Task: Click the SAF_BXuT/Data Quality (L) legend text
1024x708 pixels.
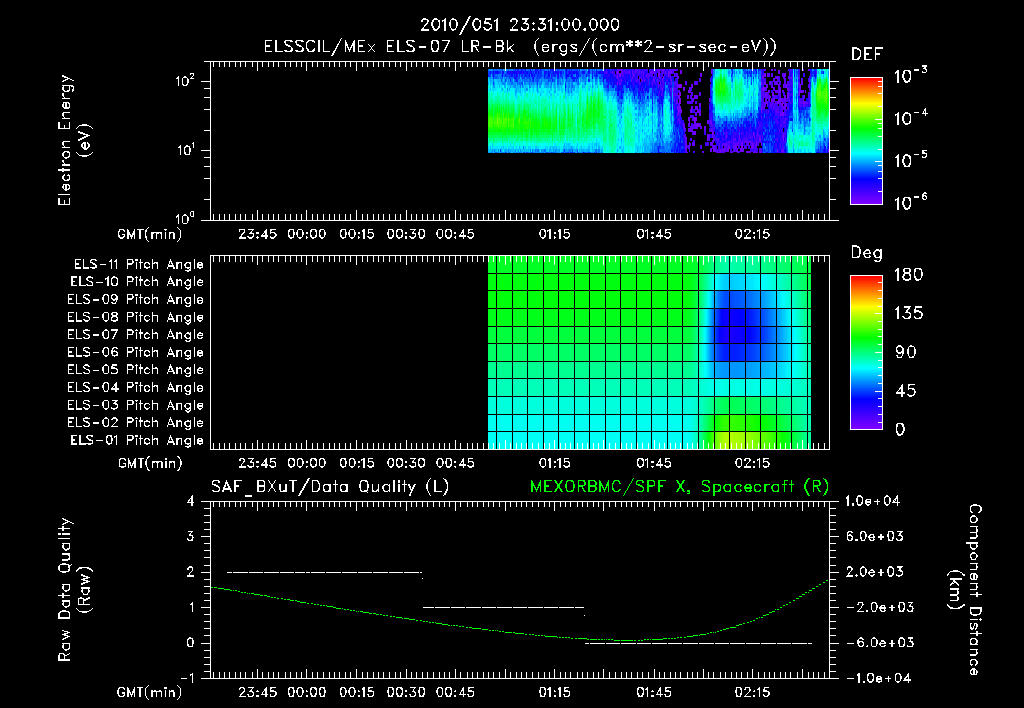Action: click(330, 487)
